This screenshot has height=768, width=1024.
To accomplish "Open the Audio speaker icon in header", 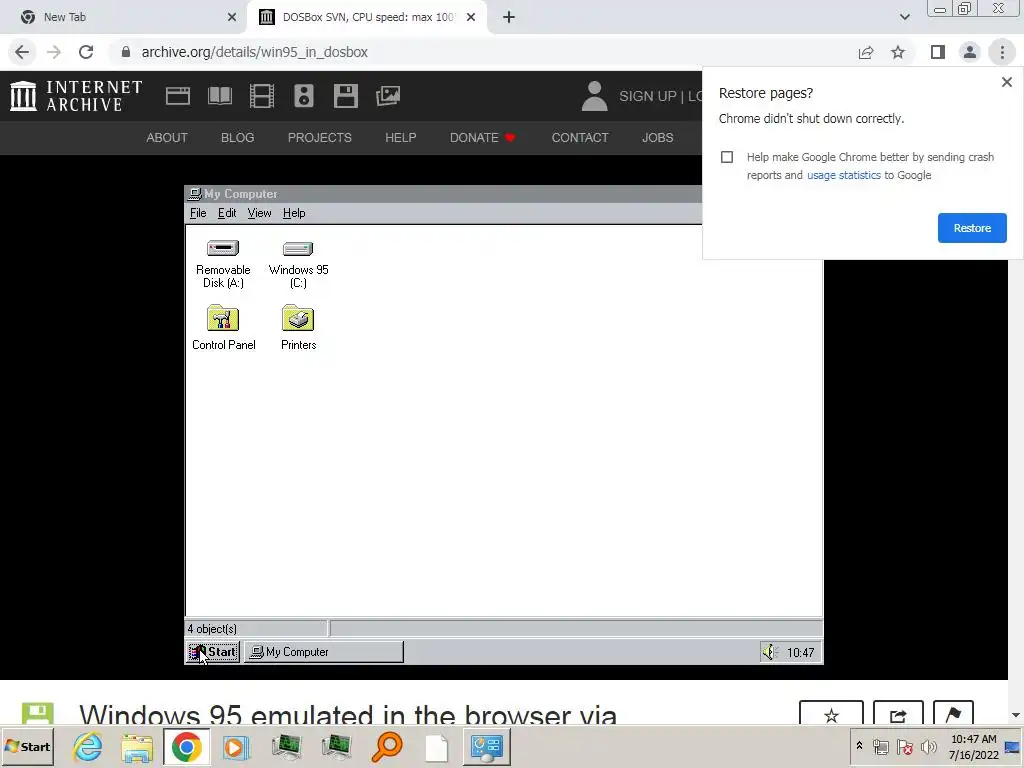I will click(x=304, y=96).
